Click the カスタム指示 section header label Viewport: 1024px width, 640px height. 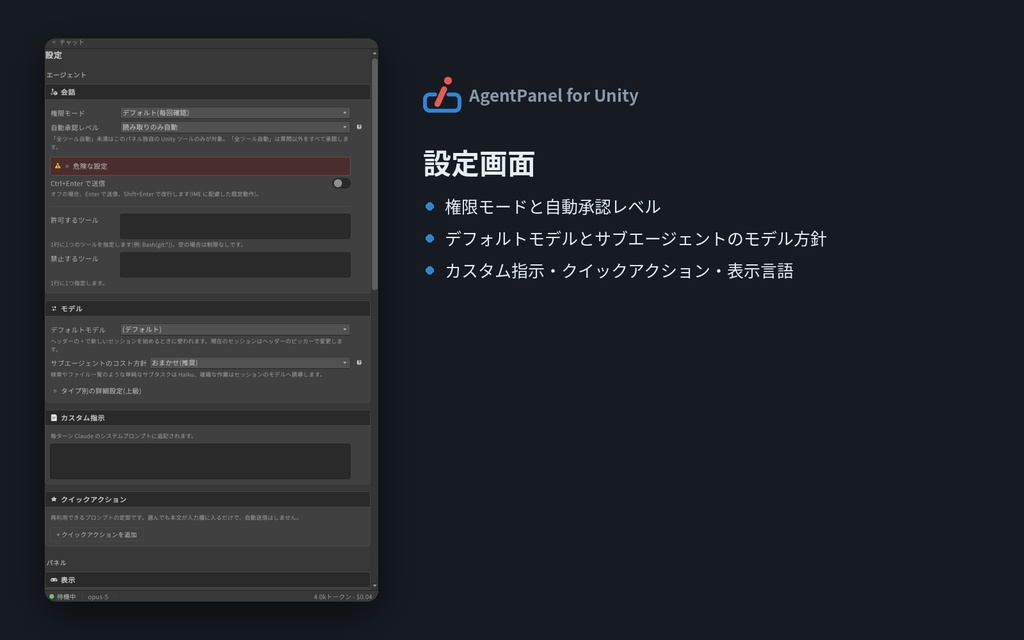[x=83, y=418]
